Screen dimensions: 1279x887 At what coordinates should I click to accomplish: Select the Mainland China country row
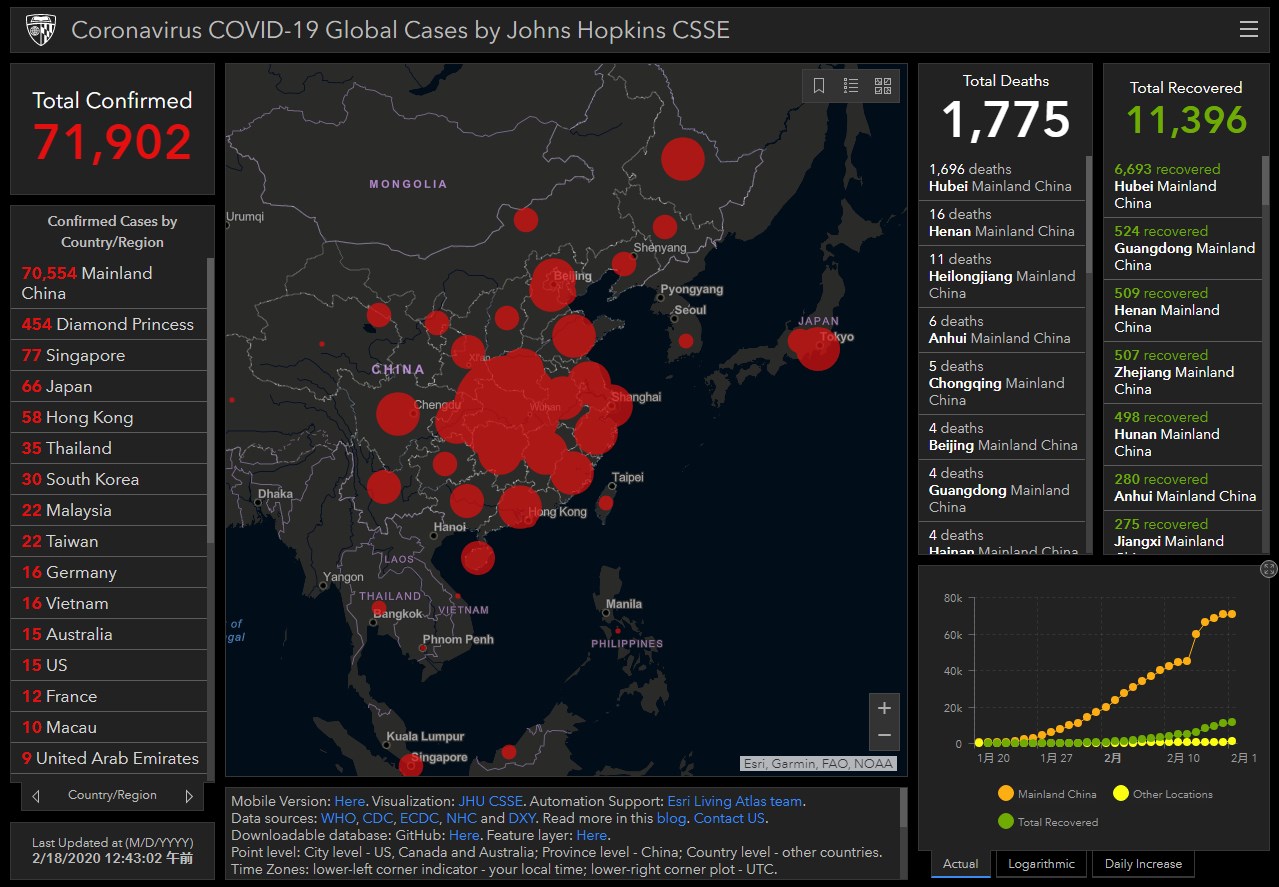(x=109, y=283)
